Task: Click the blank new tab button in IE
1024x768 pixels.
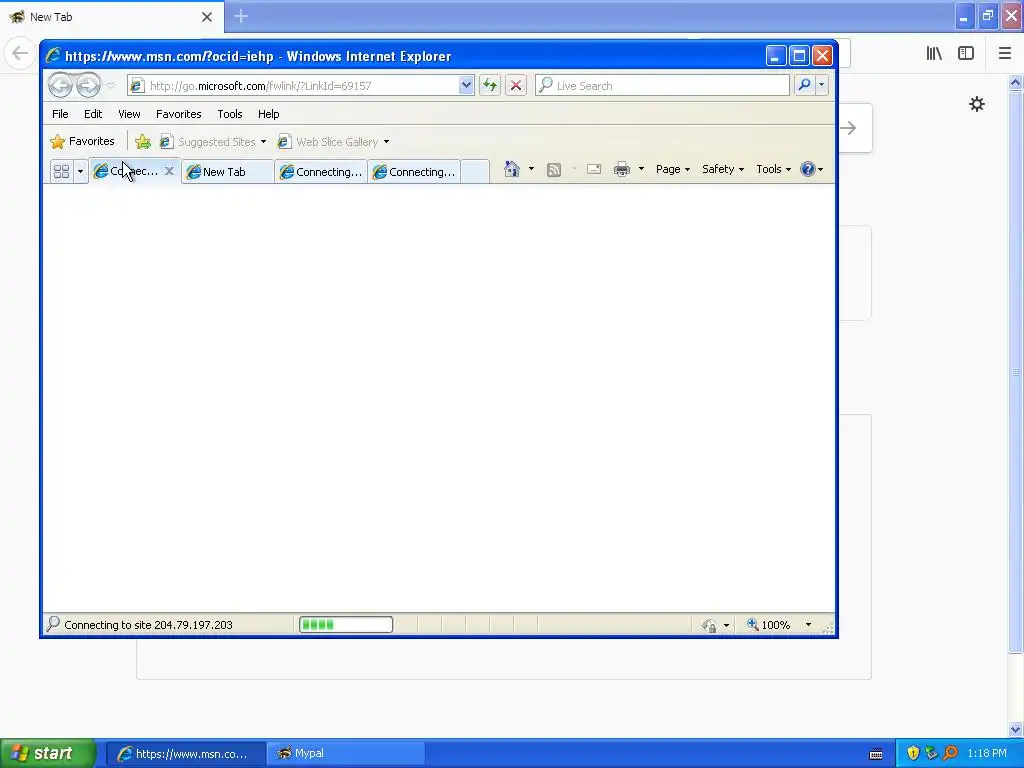Action: (475, 172)
